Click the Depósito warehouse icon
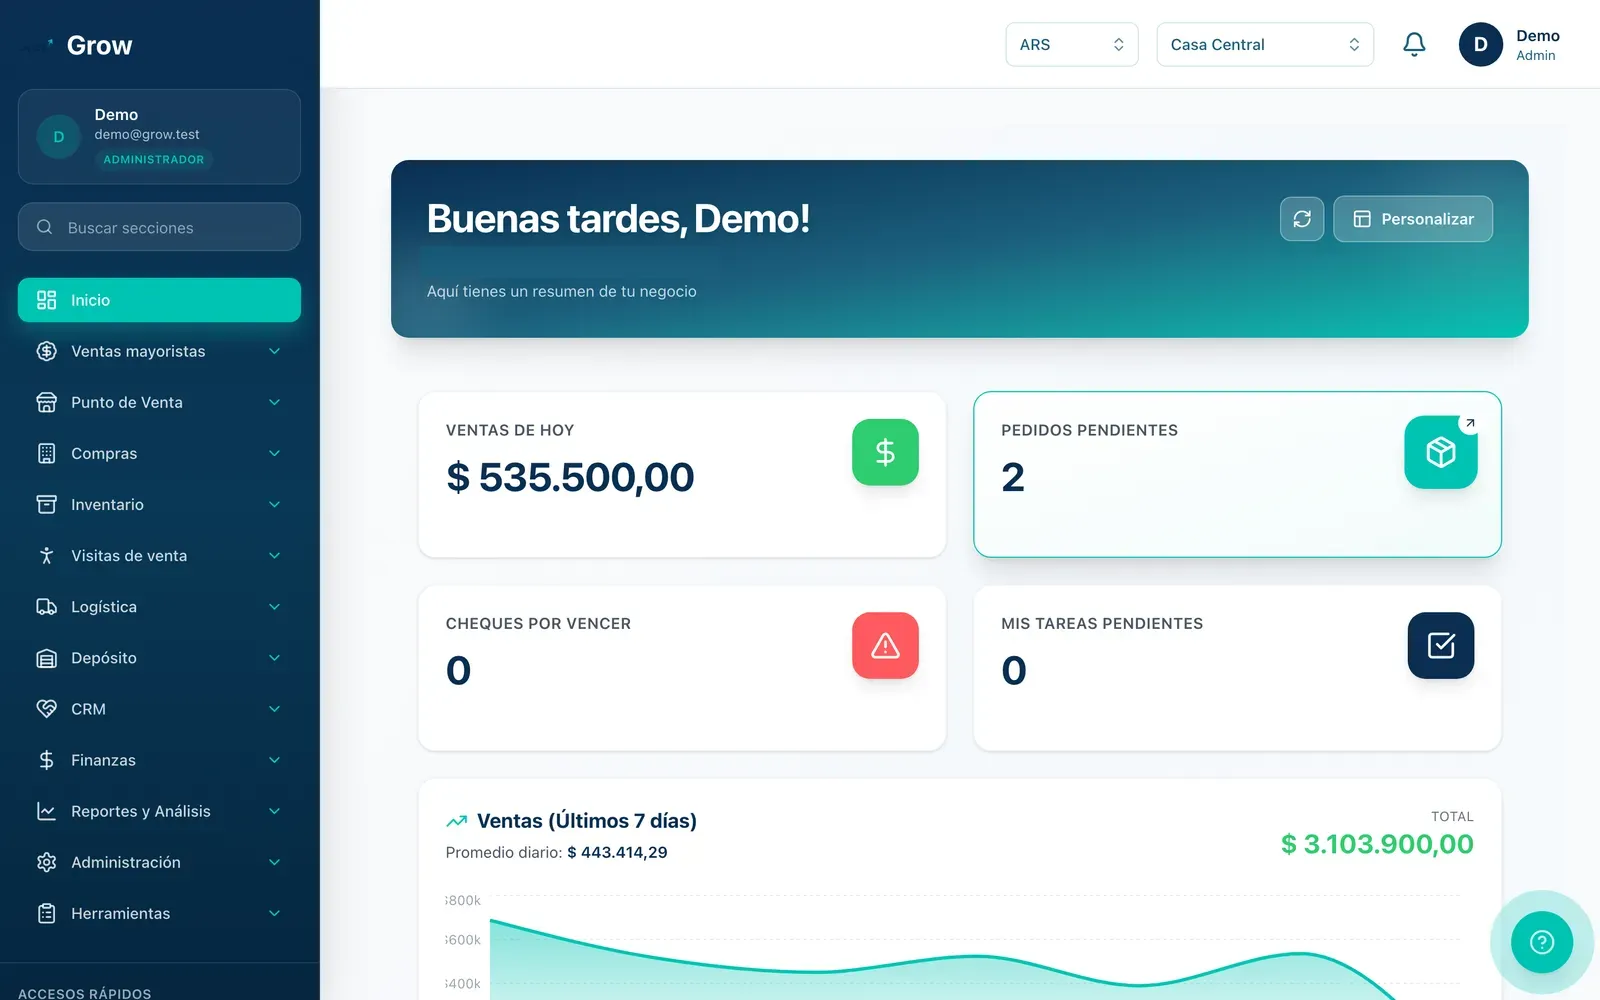1600x1000 pixels. coord(46,658)
